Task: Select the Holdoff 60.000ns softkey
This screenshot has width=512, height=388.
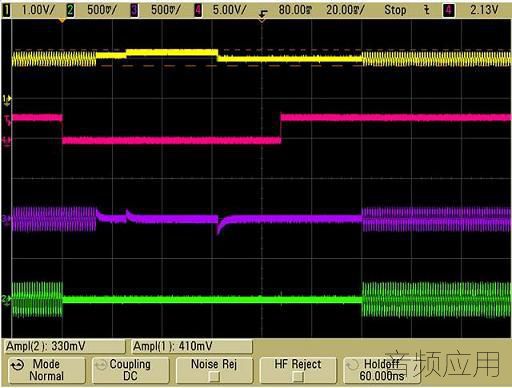Action: coord(382,370)
